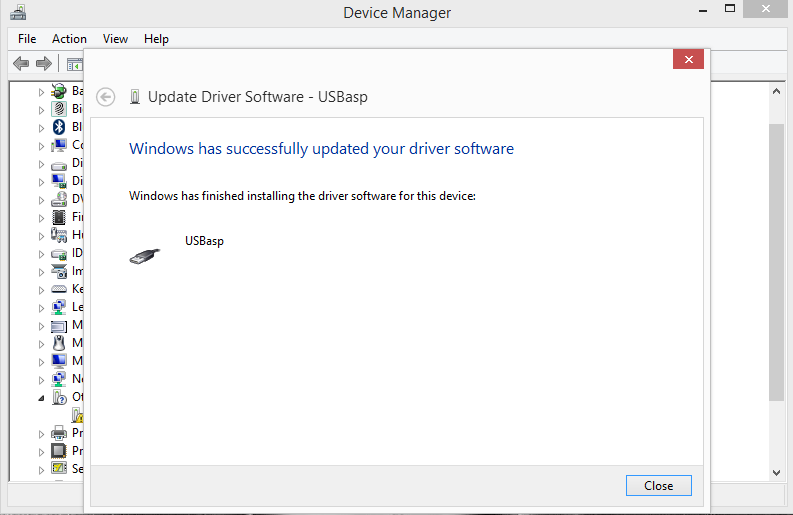Screen dimensions: 793x515
Task: Close the Update Driver Software dialog with red X
Action: (x=688, y=59)
